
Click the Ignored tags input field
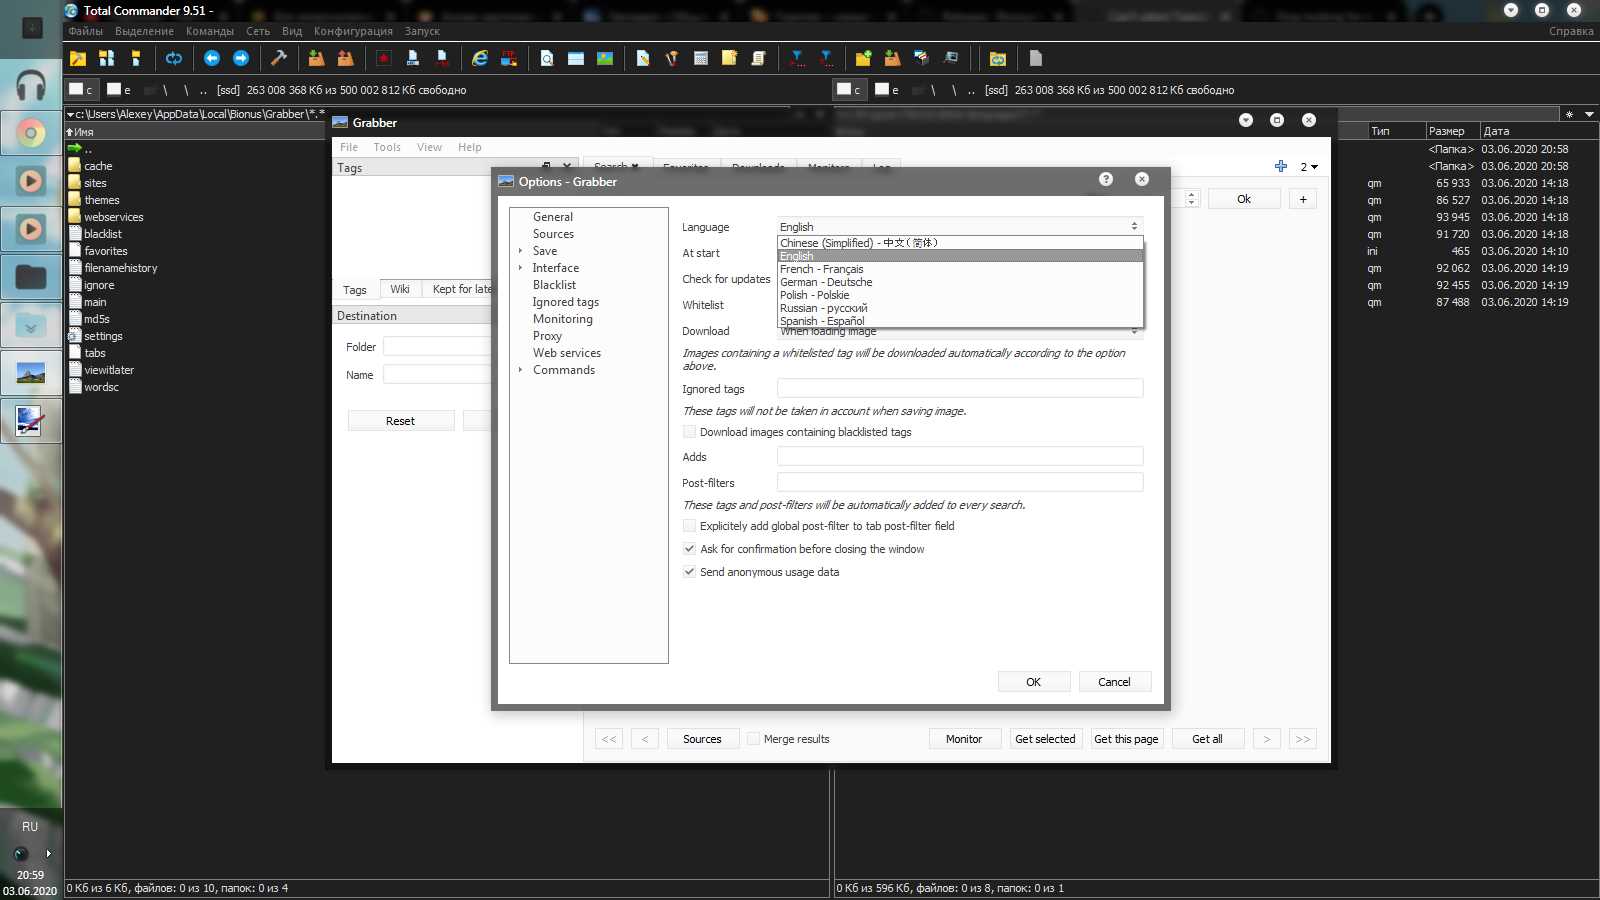(x=960, y=388)
